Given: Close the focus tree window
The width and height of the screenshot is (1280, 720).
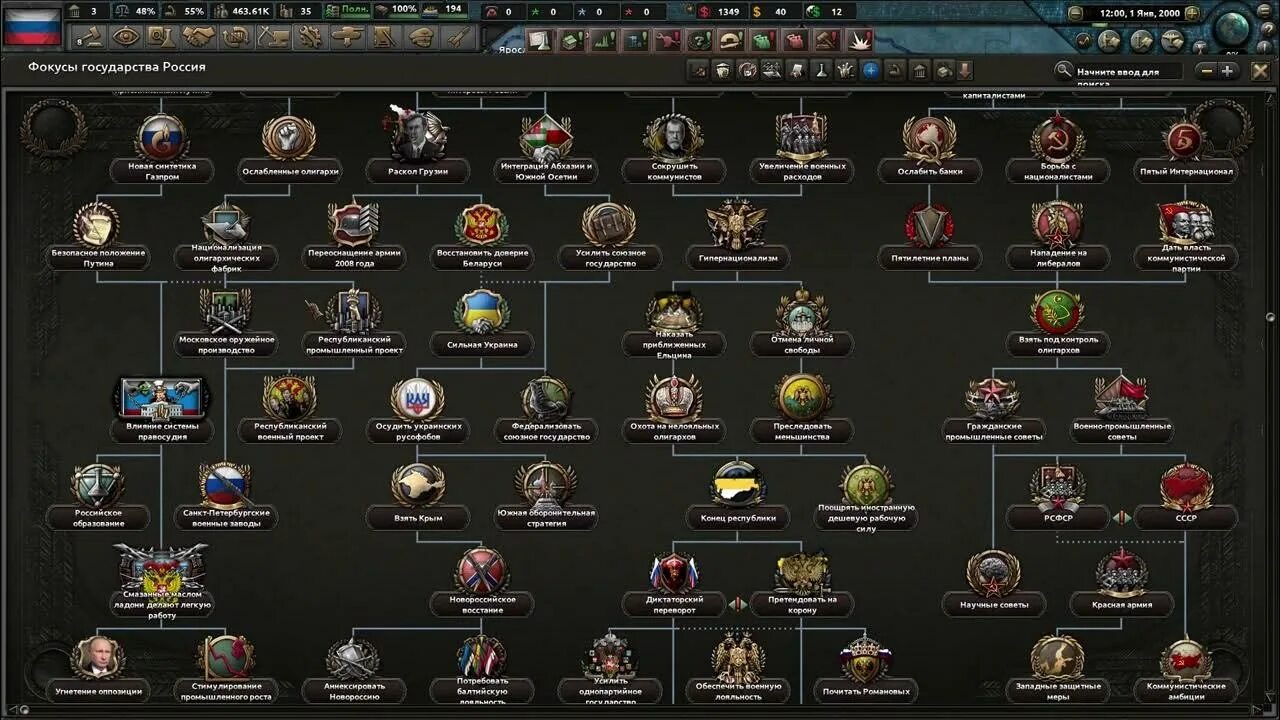Looking at the screenshot, I should [1260, 71].
